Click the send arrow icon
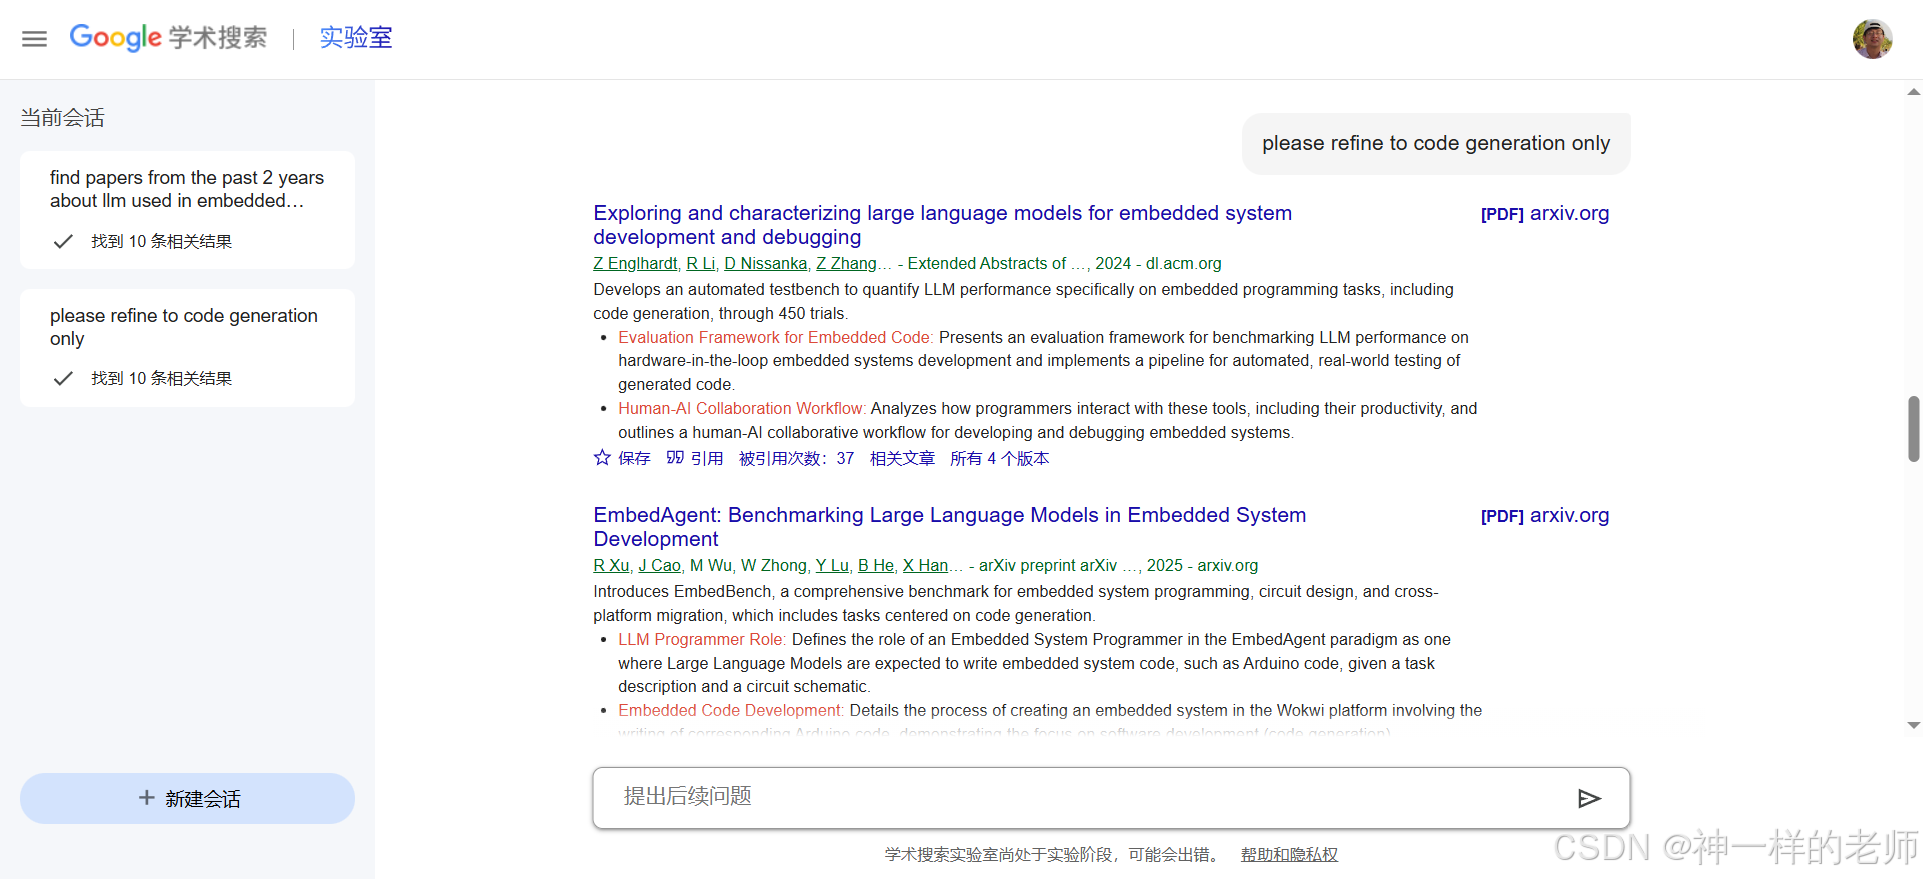Screen dimensions: 1923x879 [x=1589, y=798]
